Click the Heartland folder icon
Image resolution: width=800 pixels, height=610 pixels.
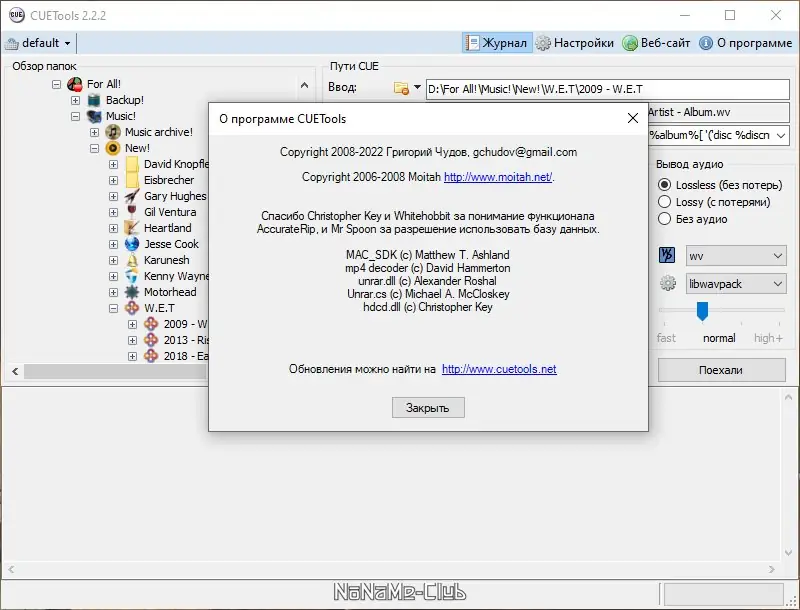(x=132, y=228)
